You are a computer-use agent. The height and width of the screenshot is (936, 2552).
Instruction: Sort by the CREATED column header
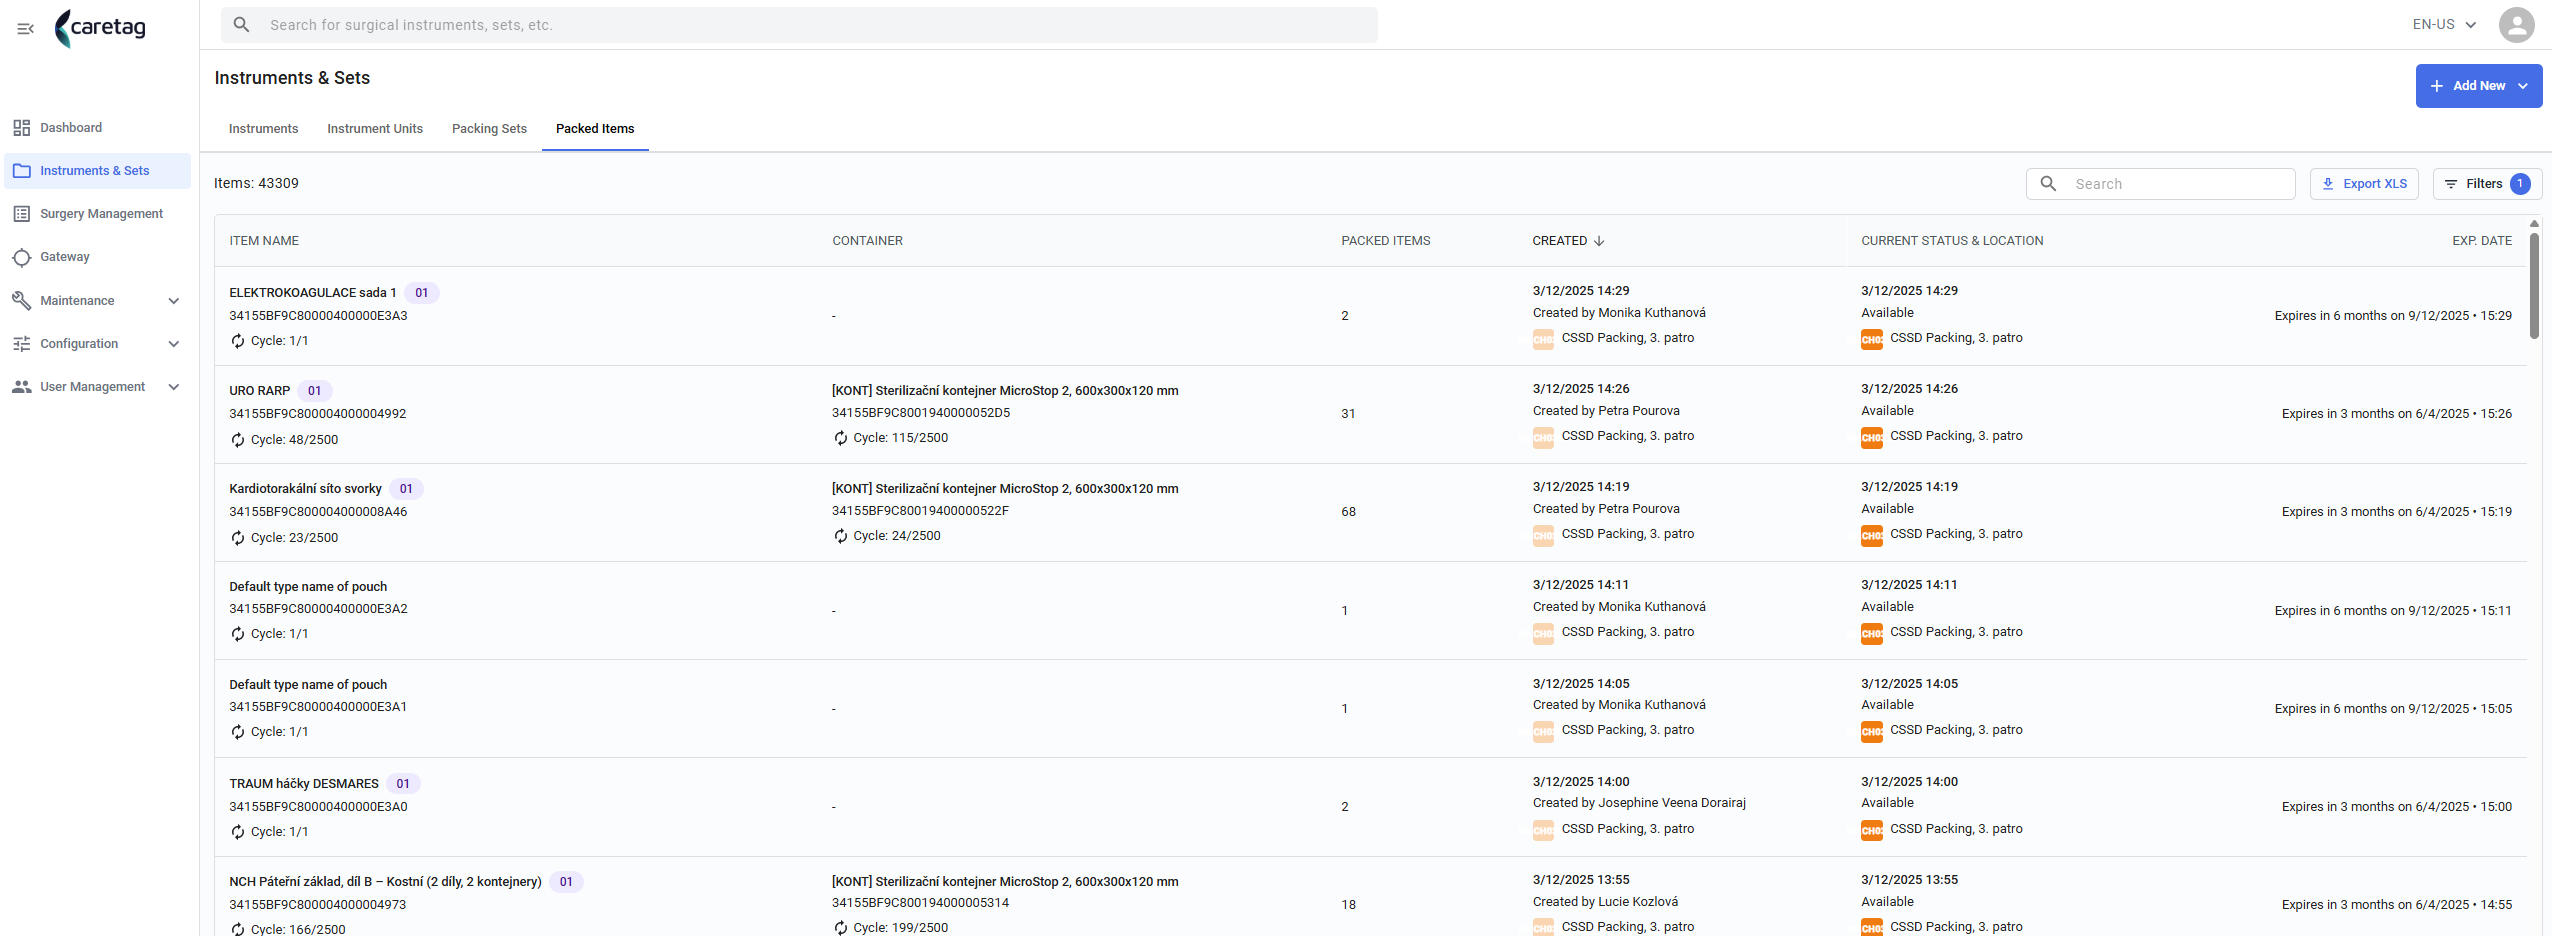coord(1559,241)
